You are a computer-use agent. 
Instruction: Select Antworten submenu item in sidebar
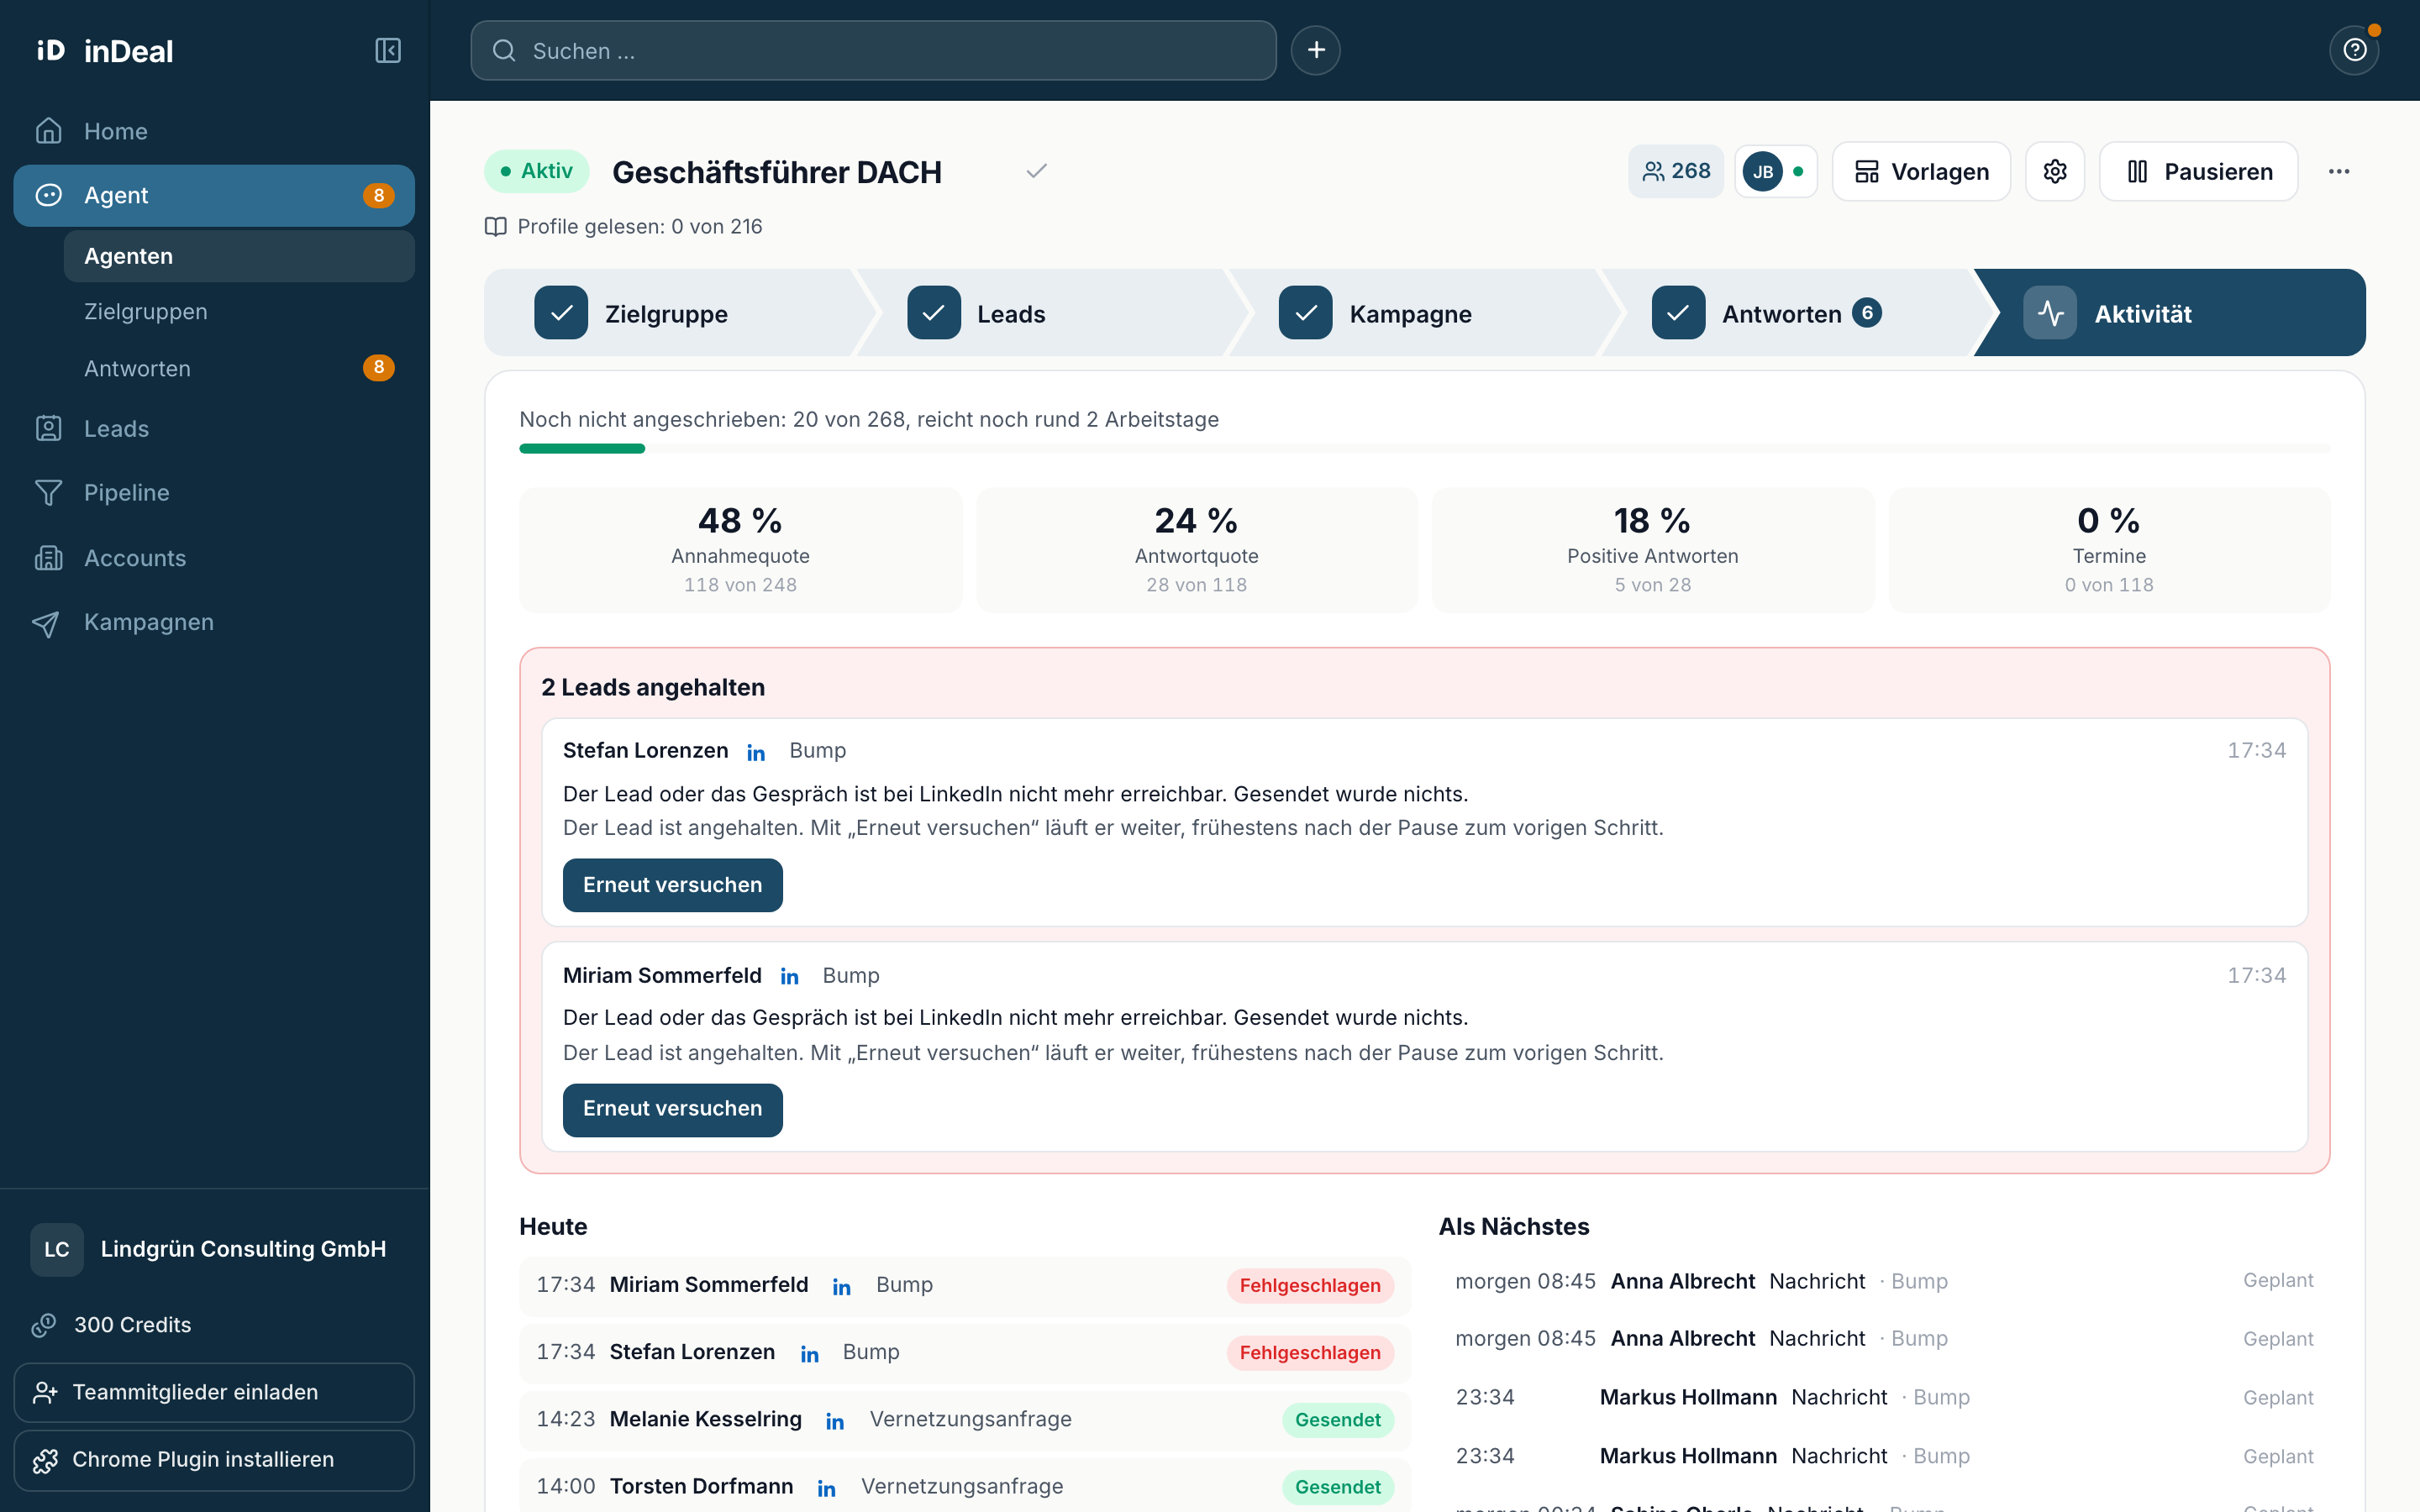pyautogui.click(x=239, y=368)
